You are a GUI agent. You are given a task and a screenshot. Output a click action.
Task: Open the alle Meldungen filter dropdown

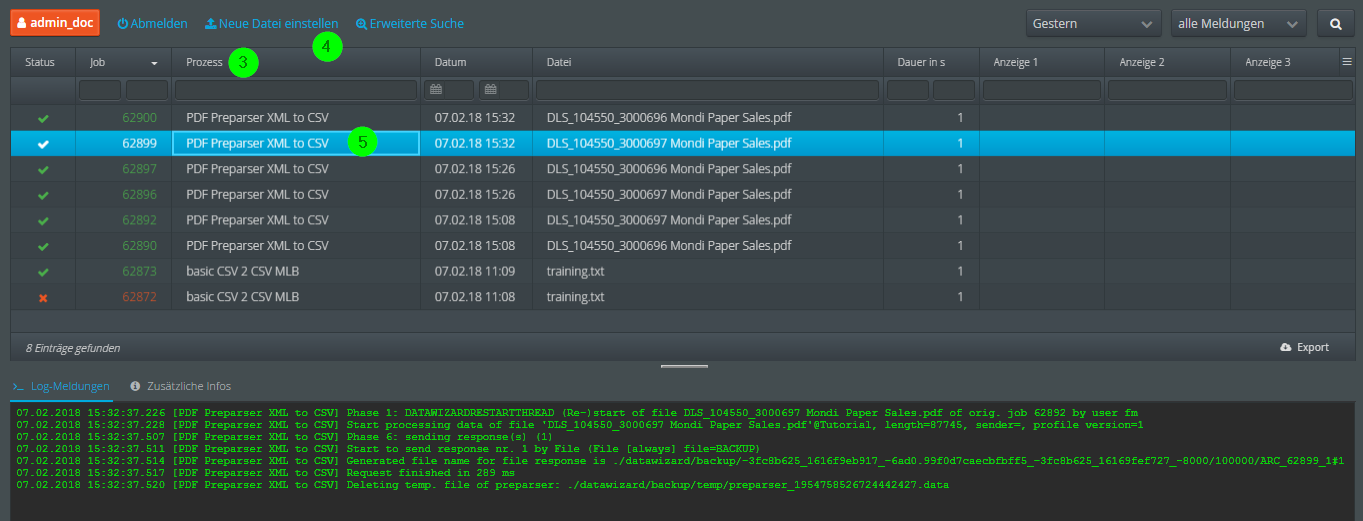(x=1238, y=23)
